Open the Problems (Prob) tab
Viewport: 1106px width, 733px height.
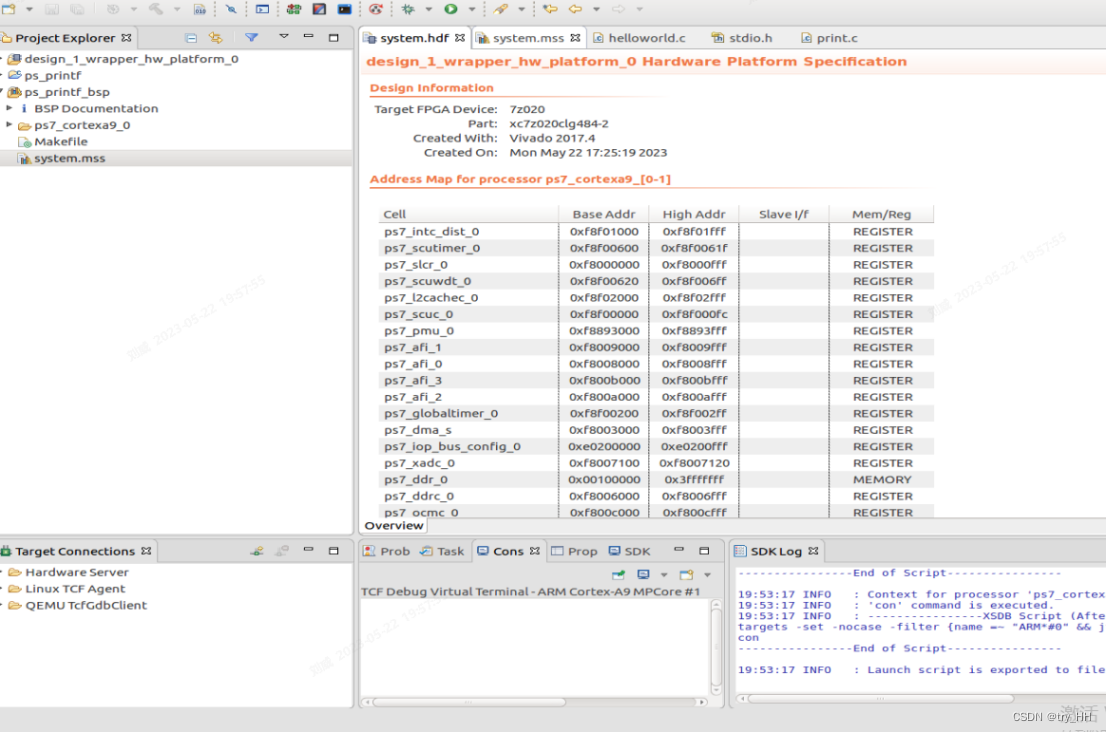coord(387,551)
